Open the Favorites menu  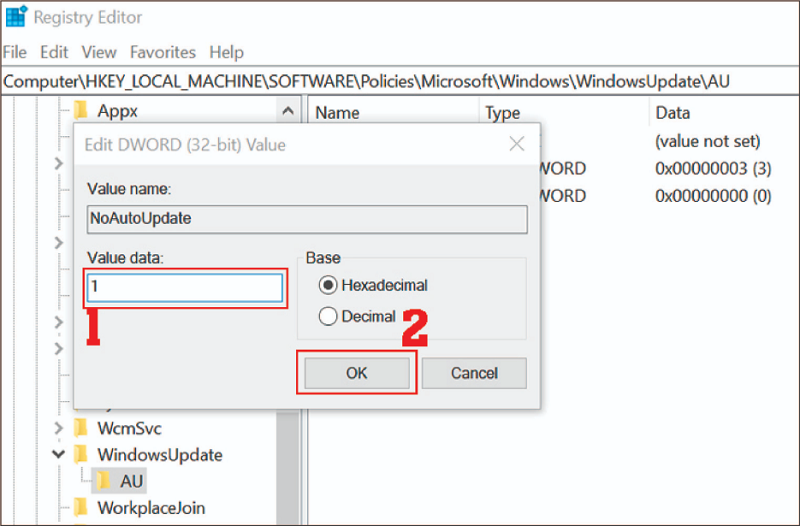(x=162, y=52)
